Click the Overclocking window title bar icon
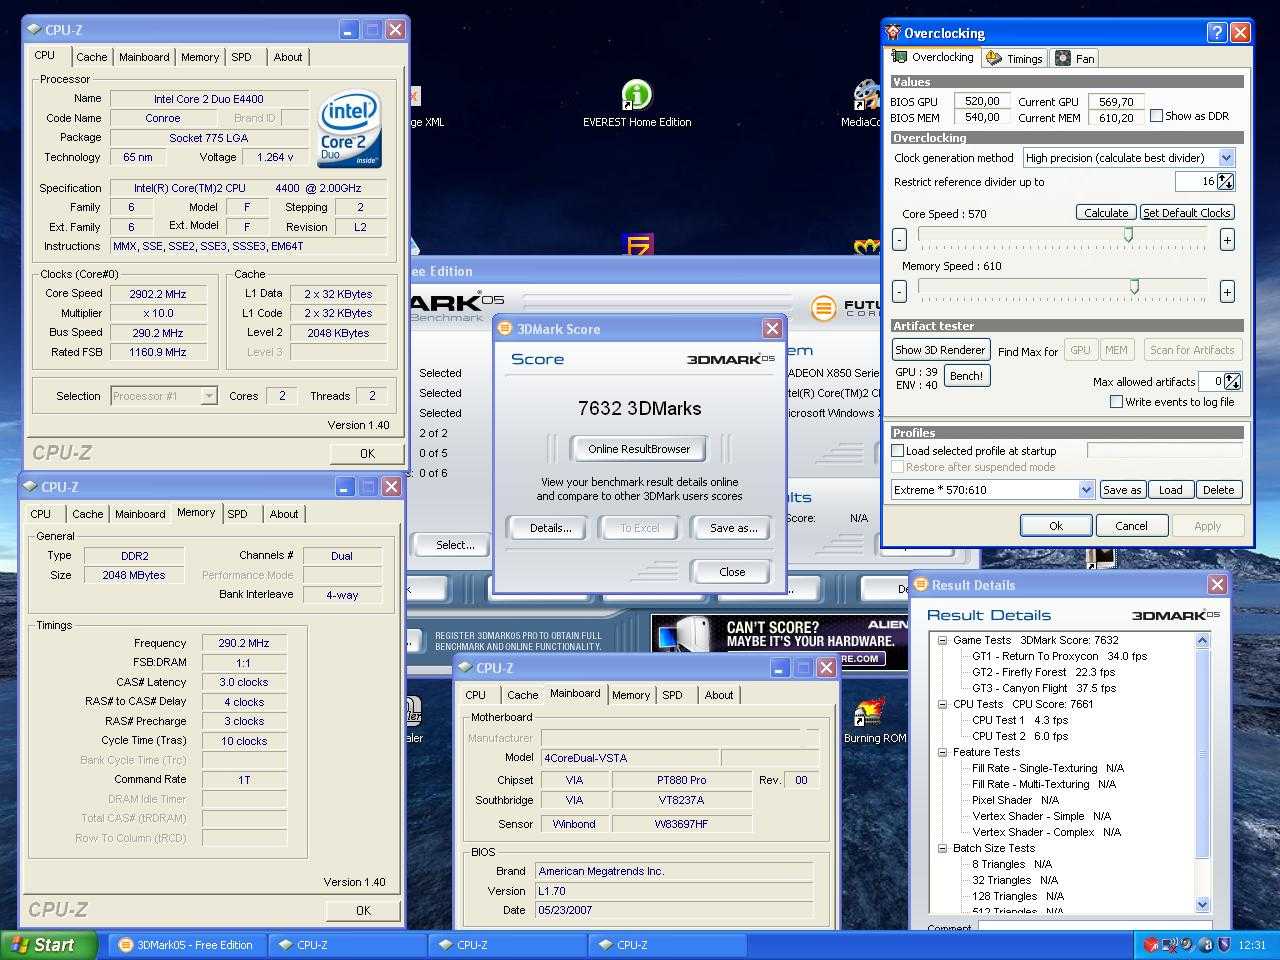 point(893,33)
